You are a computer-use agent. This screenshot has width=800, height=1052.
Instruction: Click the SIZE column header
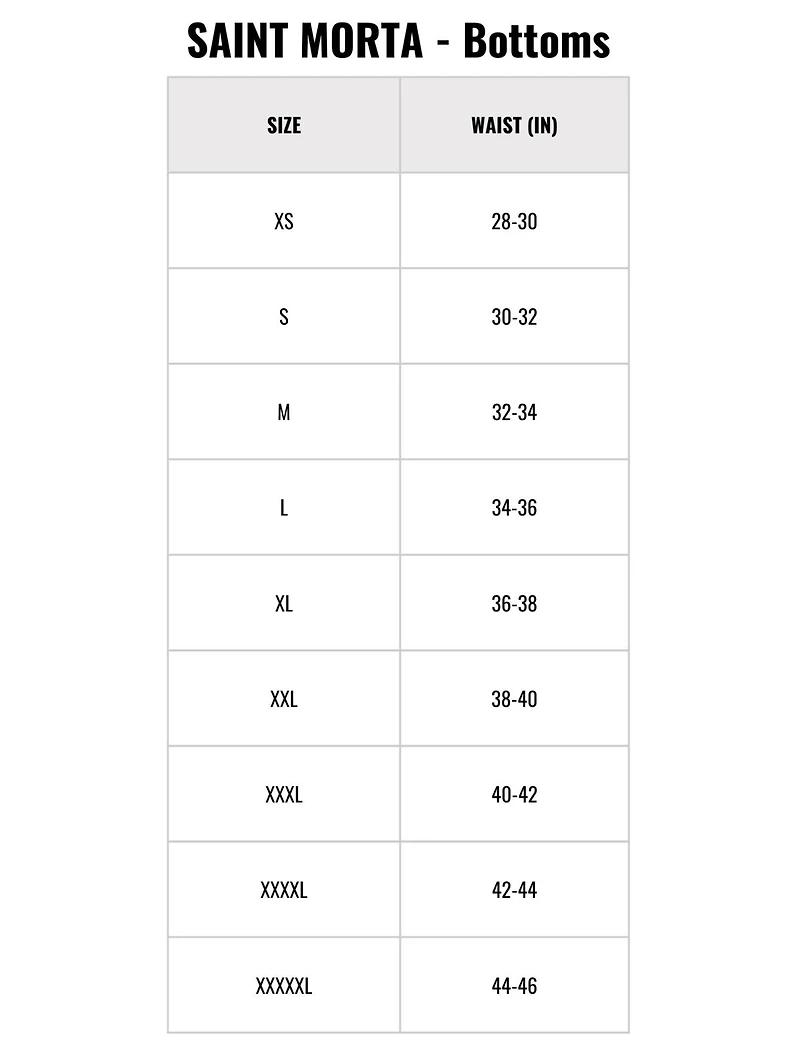[284, 125]
